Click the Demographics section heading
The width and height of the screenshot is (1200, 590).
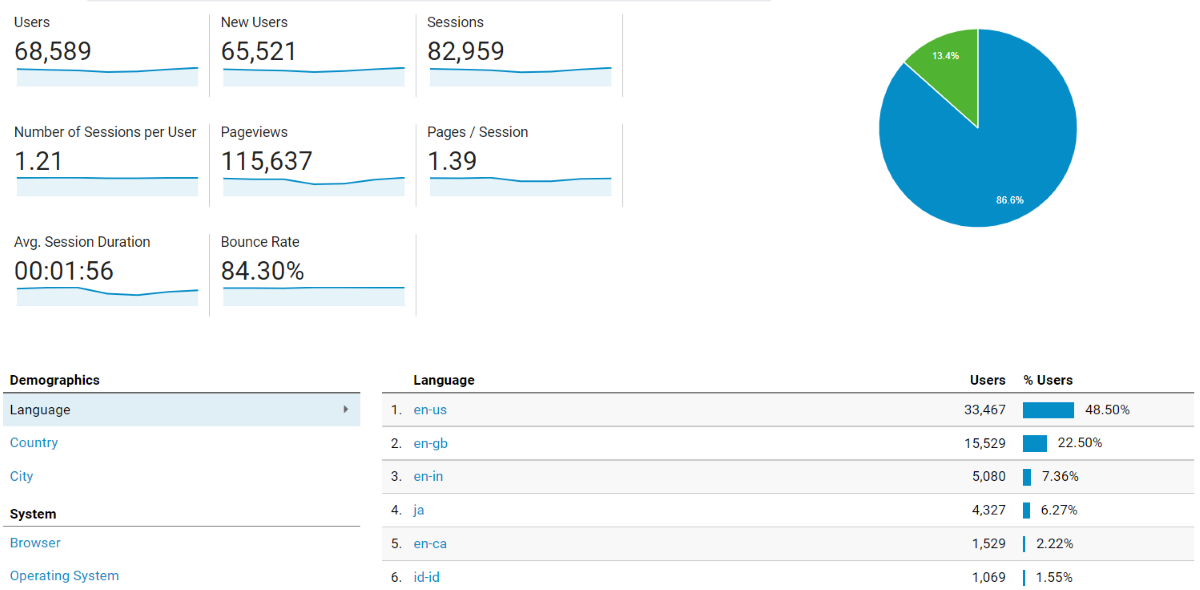tap(55, 380)
